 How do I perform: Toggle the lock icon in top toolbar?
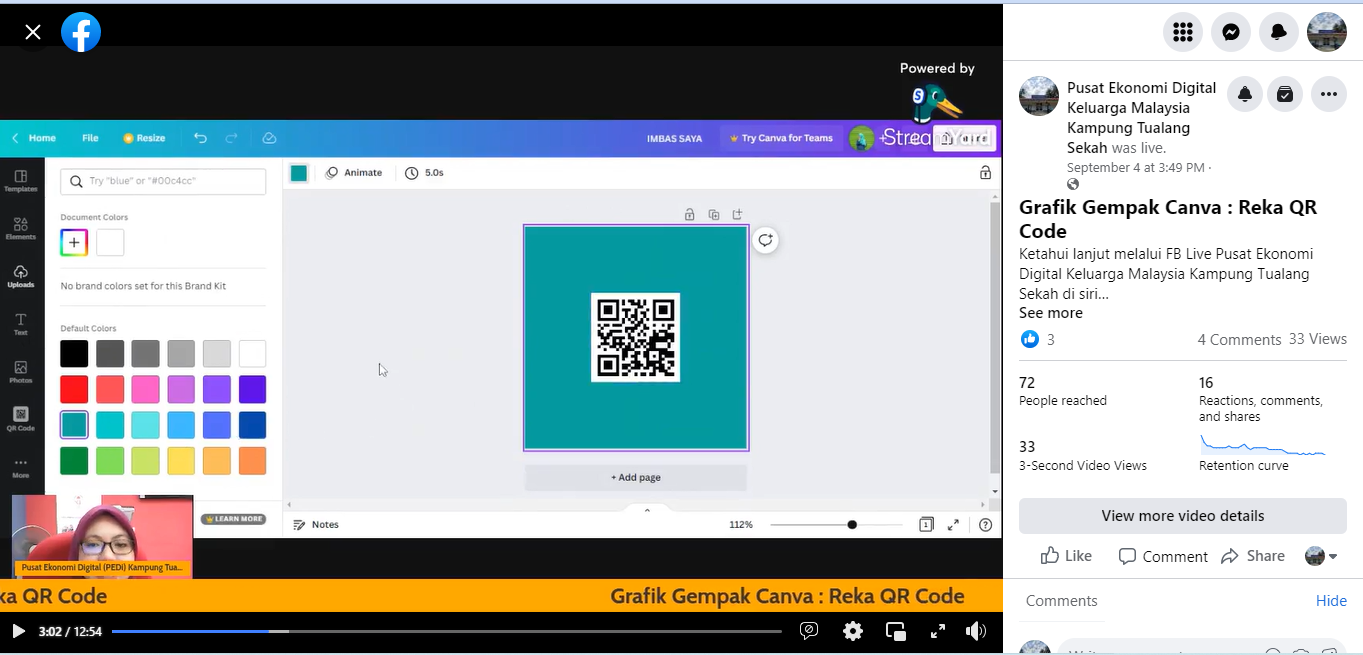coord(985,173)
